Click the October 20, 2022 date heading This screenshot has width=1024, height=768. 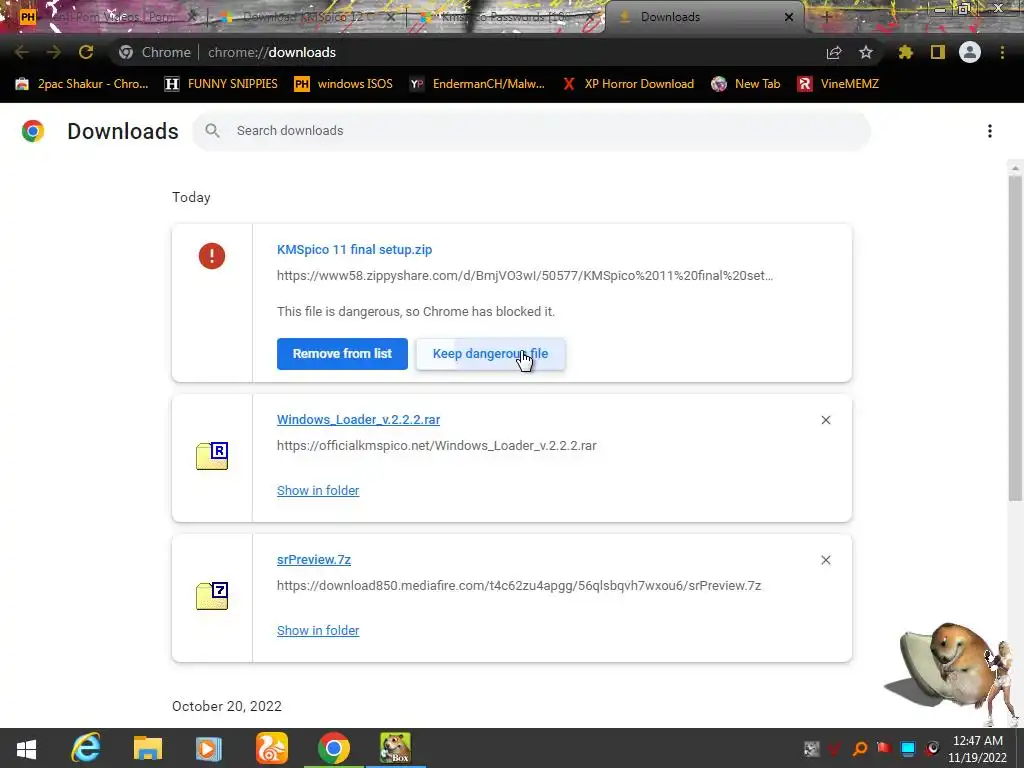[x=227, y=707]
